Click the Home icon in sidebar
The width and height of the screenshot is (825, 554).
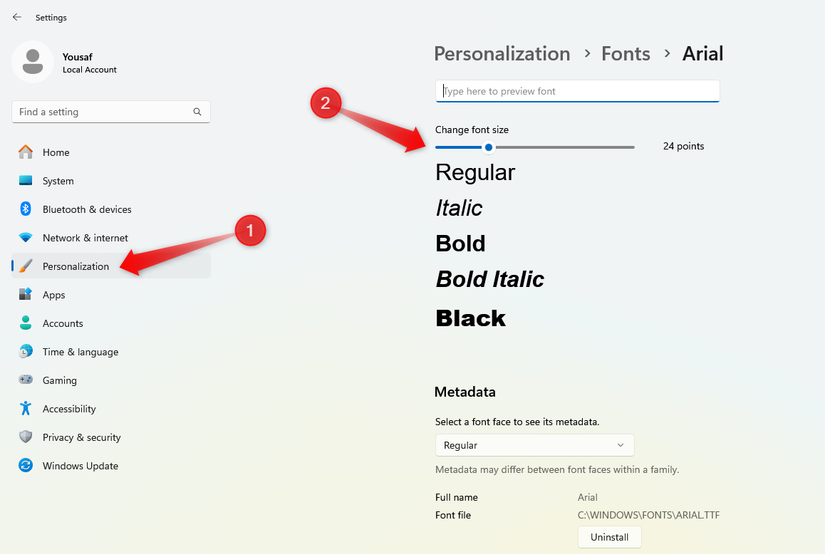[x=25, y=152]
